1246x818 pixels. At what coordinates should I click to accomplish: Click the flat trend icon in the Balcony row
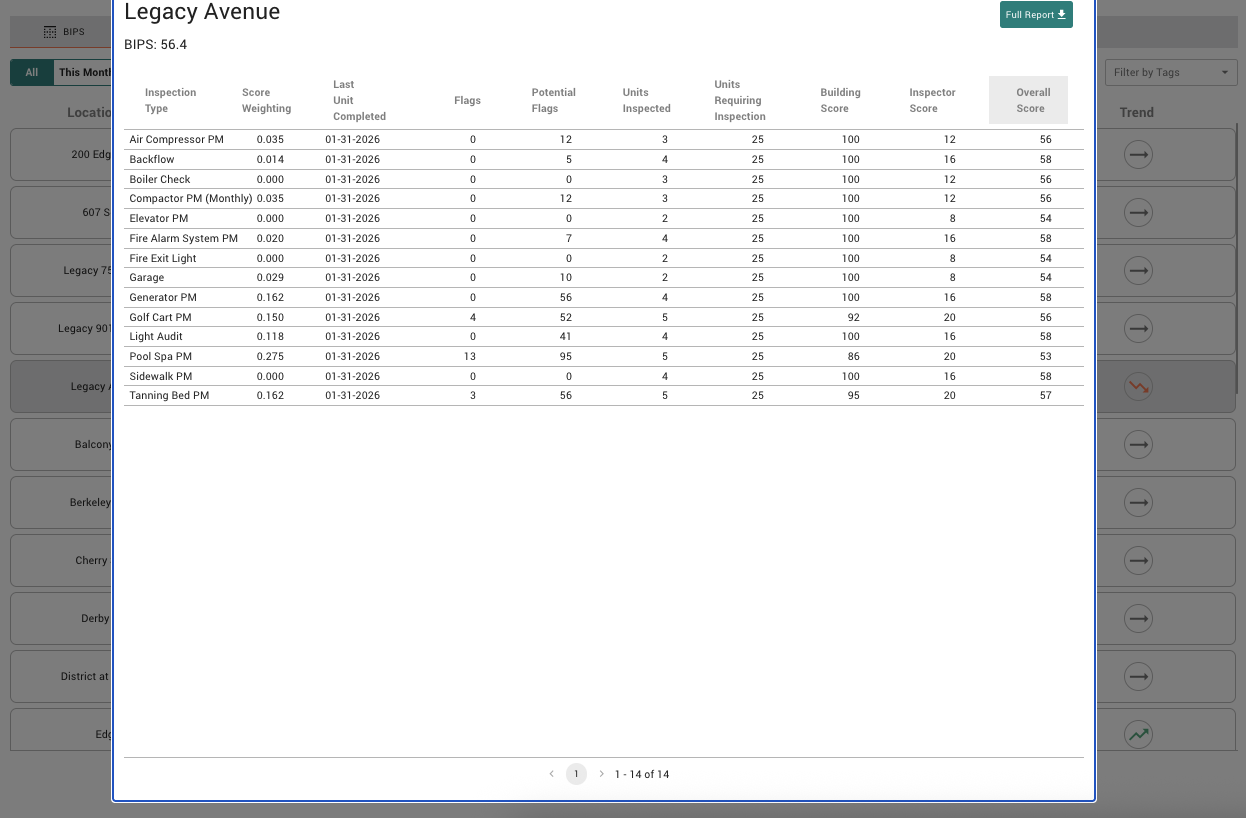click(x=1138, y=444)
